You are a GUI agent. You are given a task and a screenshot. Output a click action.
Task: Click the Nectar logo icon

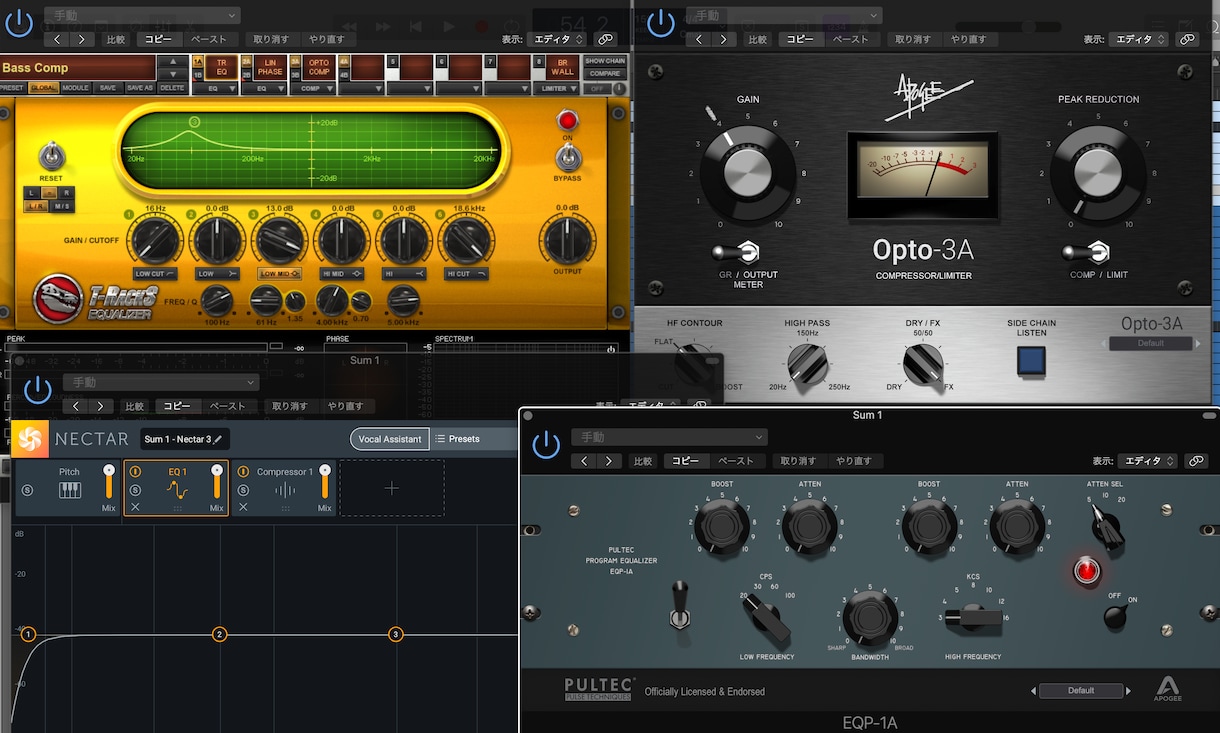tap(30, 439)
